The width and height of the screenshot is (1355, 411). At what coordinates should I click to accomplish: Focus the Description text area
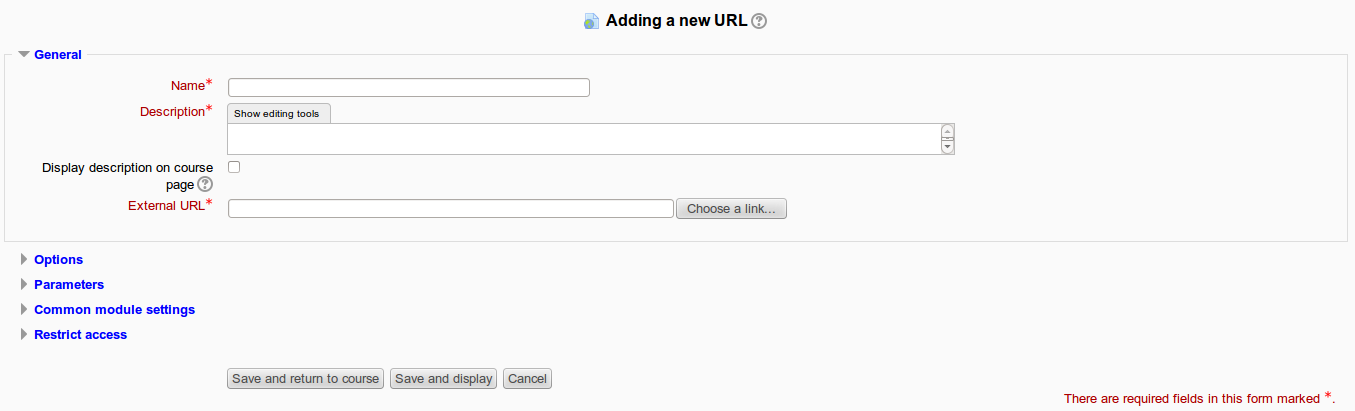[x=585, y=139]
